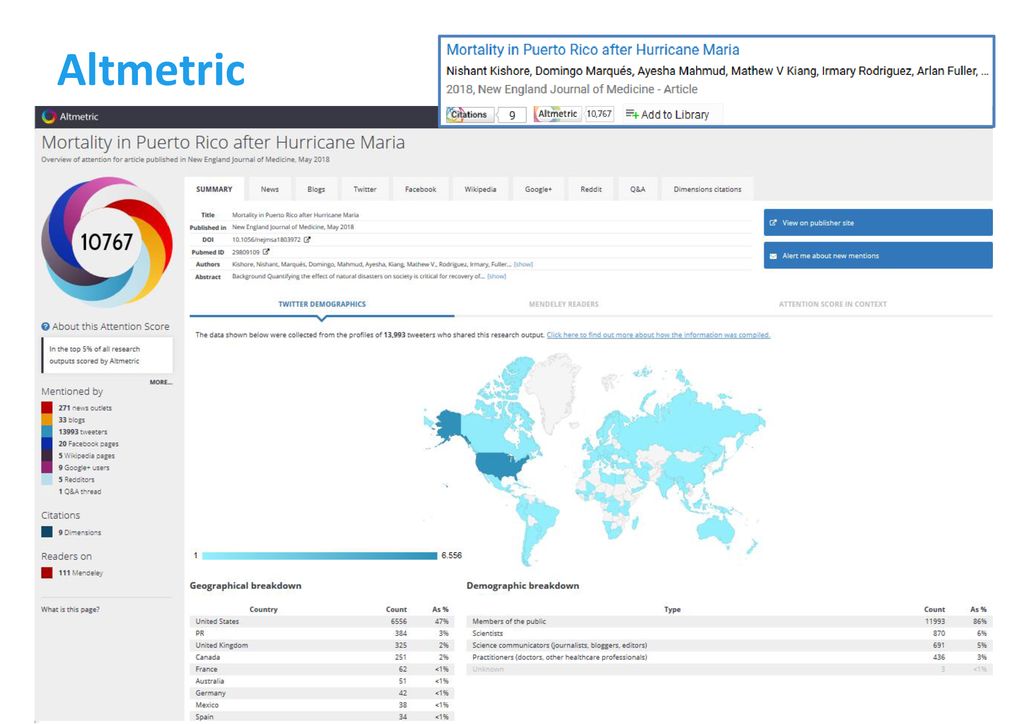Click the Science communicators row
Viewport: 1024px width, 724px height.
click(x=729, y=645)
